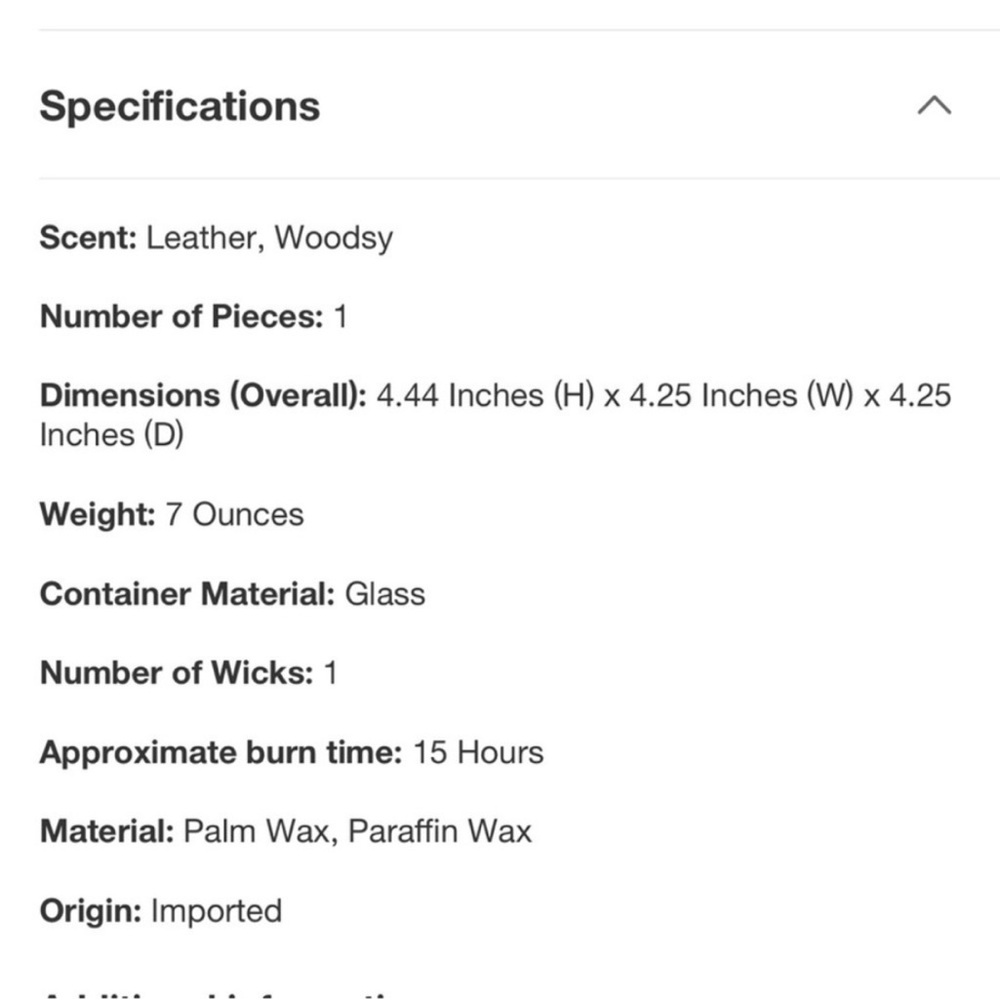The height and width of the screenshot is (1000, 1000).
Task: Tap the Imported origin value
Action: pos(216,911)
